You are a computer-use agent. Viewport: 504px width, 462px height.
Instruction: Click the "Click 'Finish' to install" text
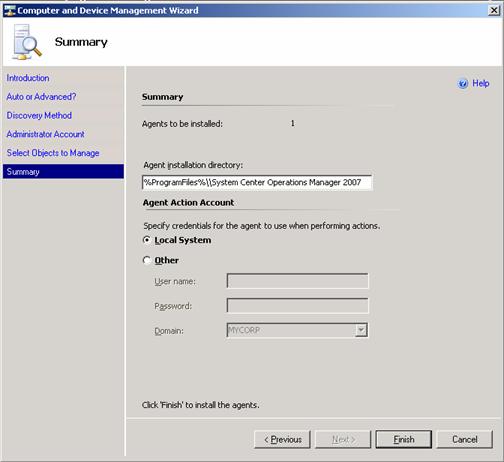[x=200, y=405]
